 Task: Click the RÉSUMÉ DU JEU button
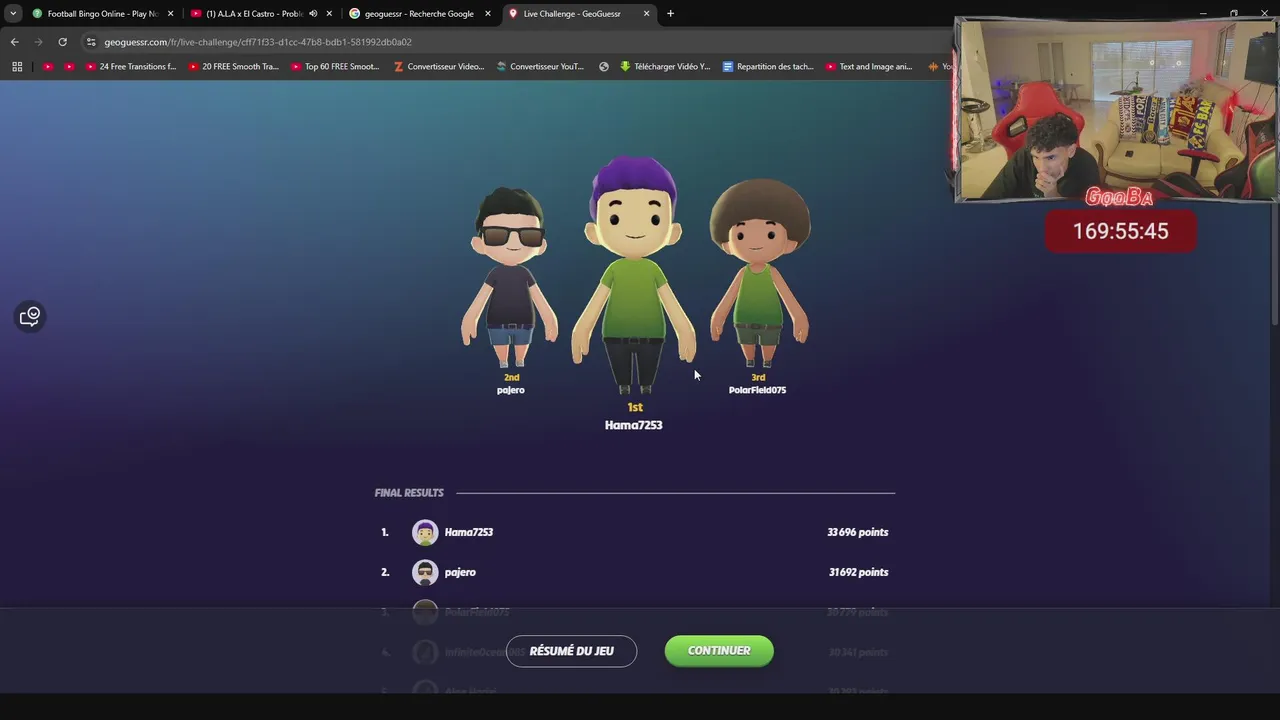571,651
